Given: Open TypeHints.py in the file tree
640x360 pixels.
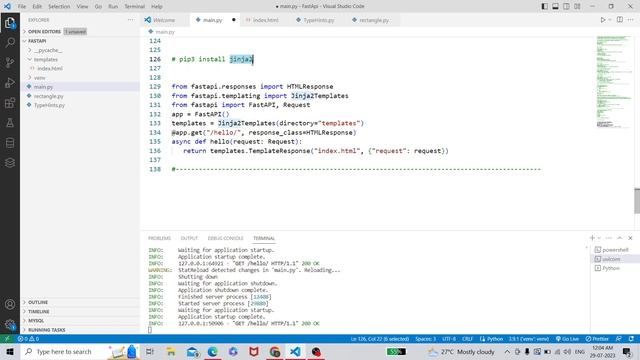Looking at the screenshot, I should tap(49, 105).
